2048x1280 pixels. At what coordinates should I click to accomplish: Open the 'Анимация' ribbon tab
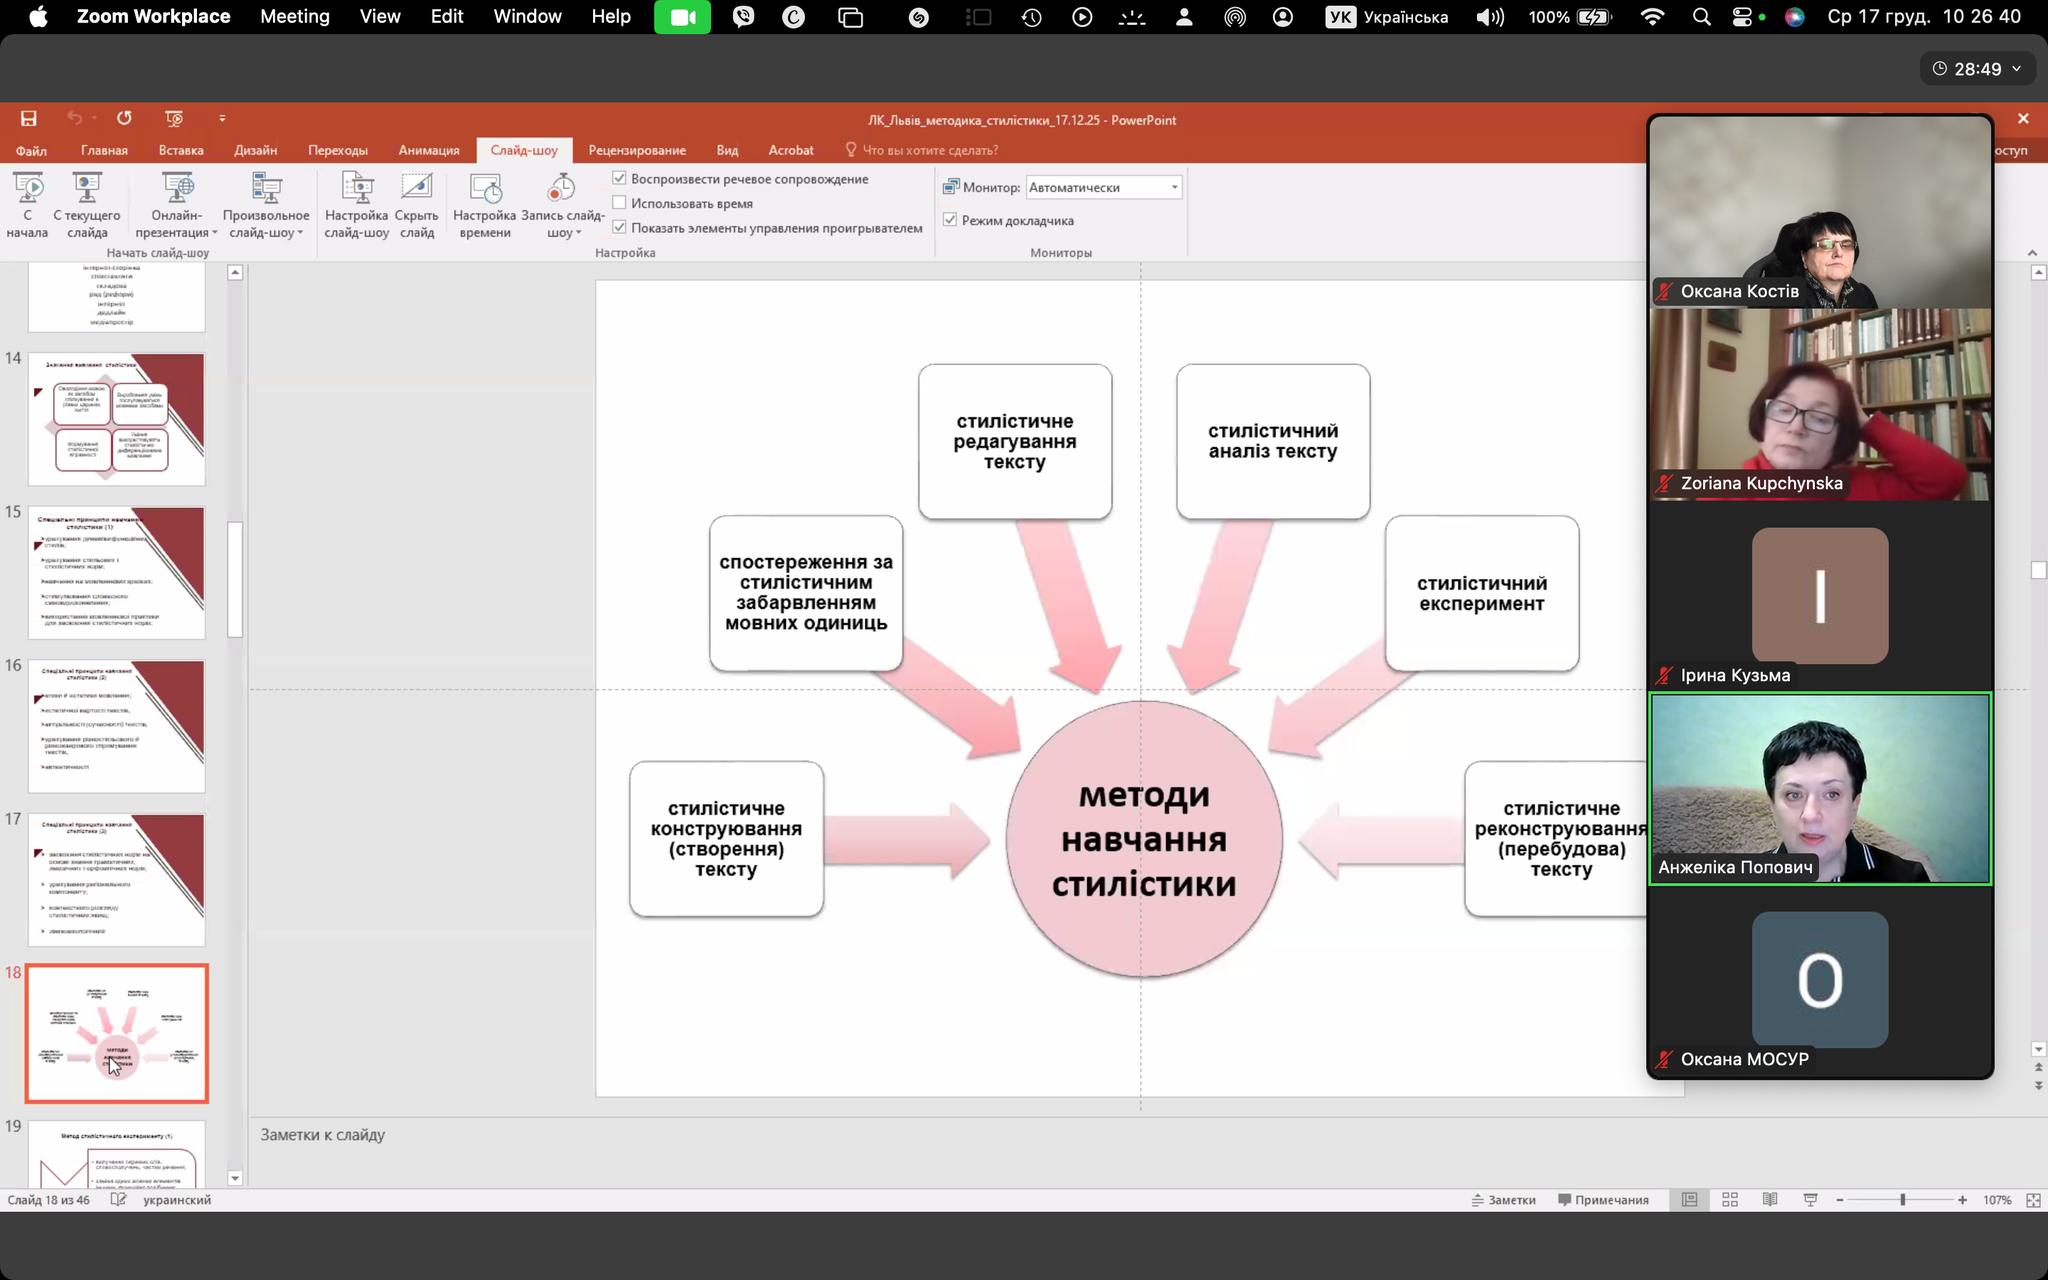point(428,150)
